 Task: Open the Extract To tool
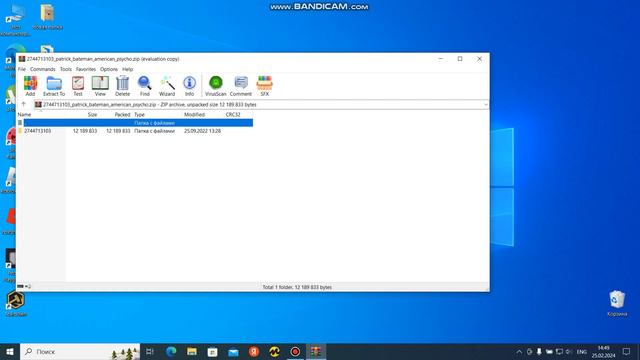click(x=54, y=86)
